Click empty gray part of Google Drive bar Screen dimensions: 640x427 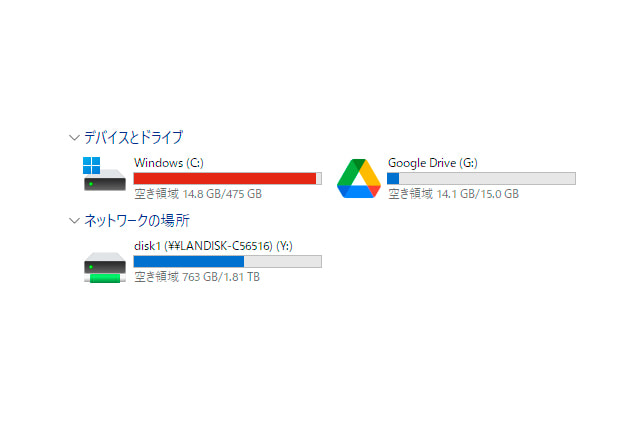pyautogui.click(x=487, y=178)
